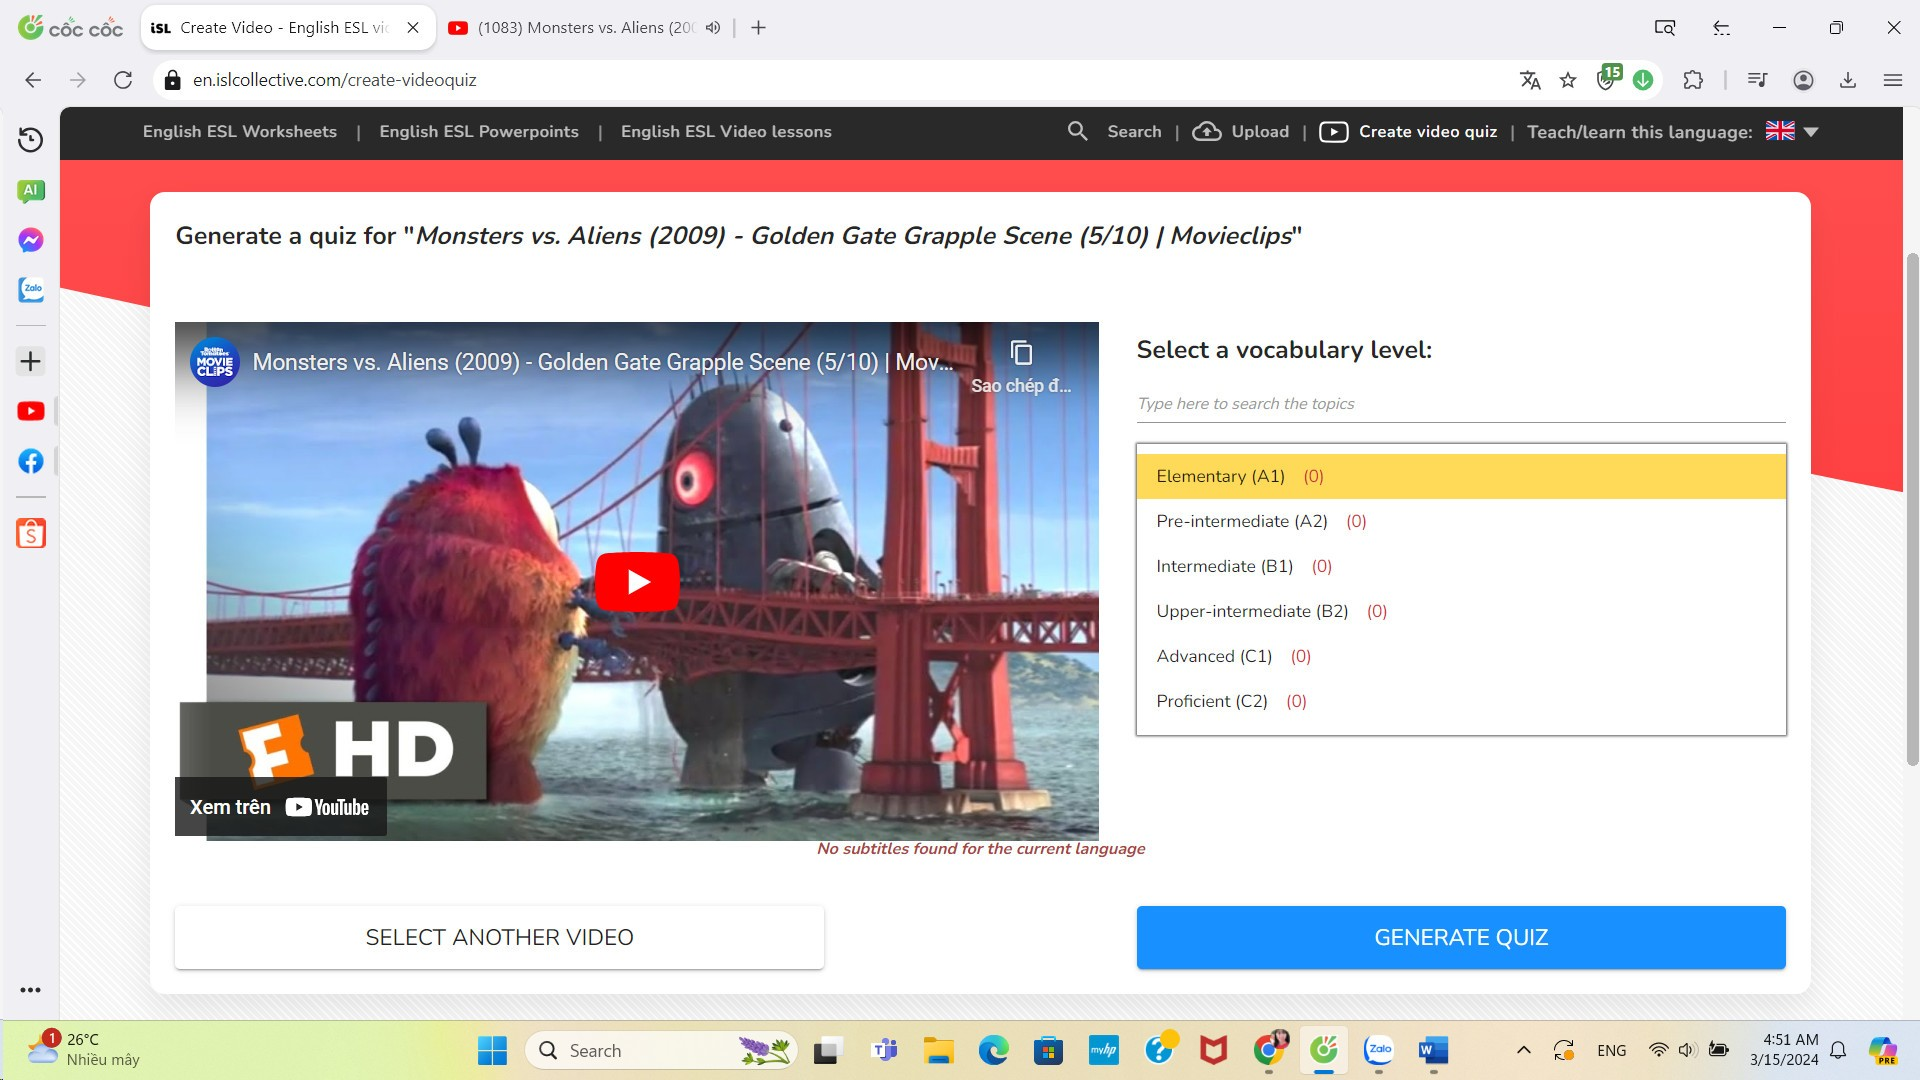Click the Movieclips channel avatar on the video

coord(215,362)
